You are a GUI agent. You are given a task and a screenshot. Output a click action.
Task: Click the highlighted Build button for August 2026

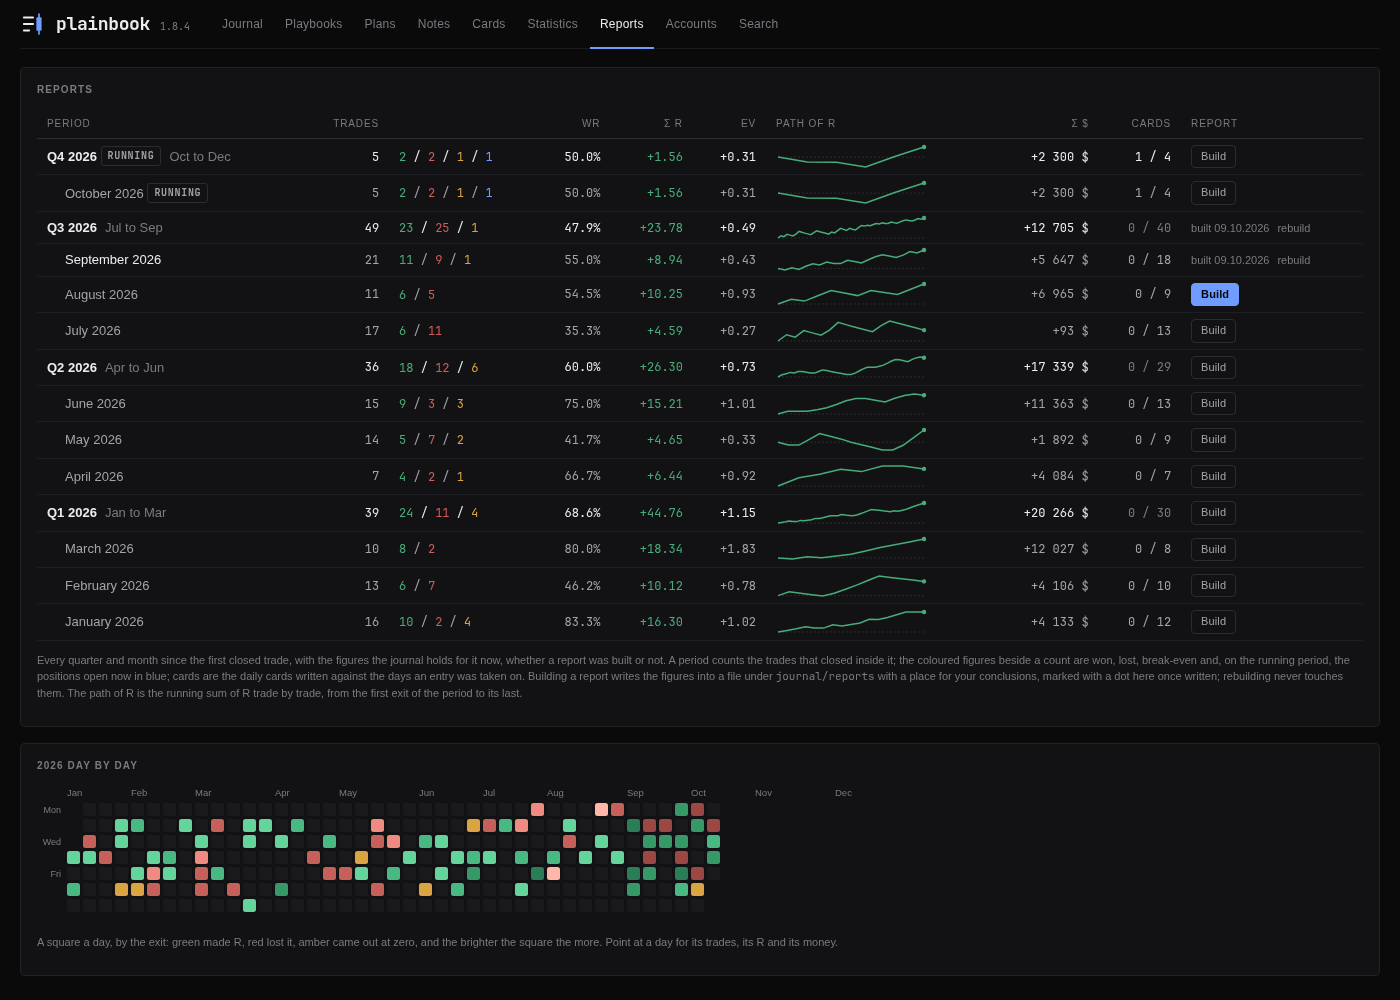tap(1215, 294)
